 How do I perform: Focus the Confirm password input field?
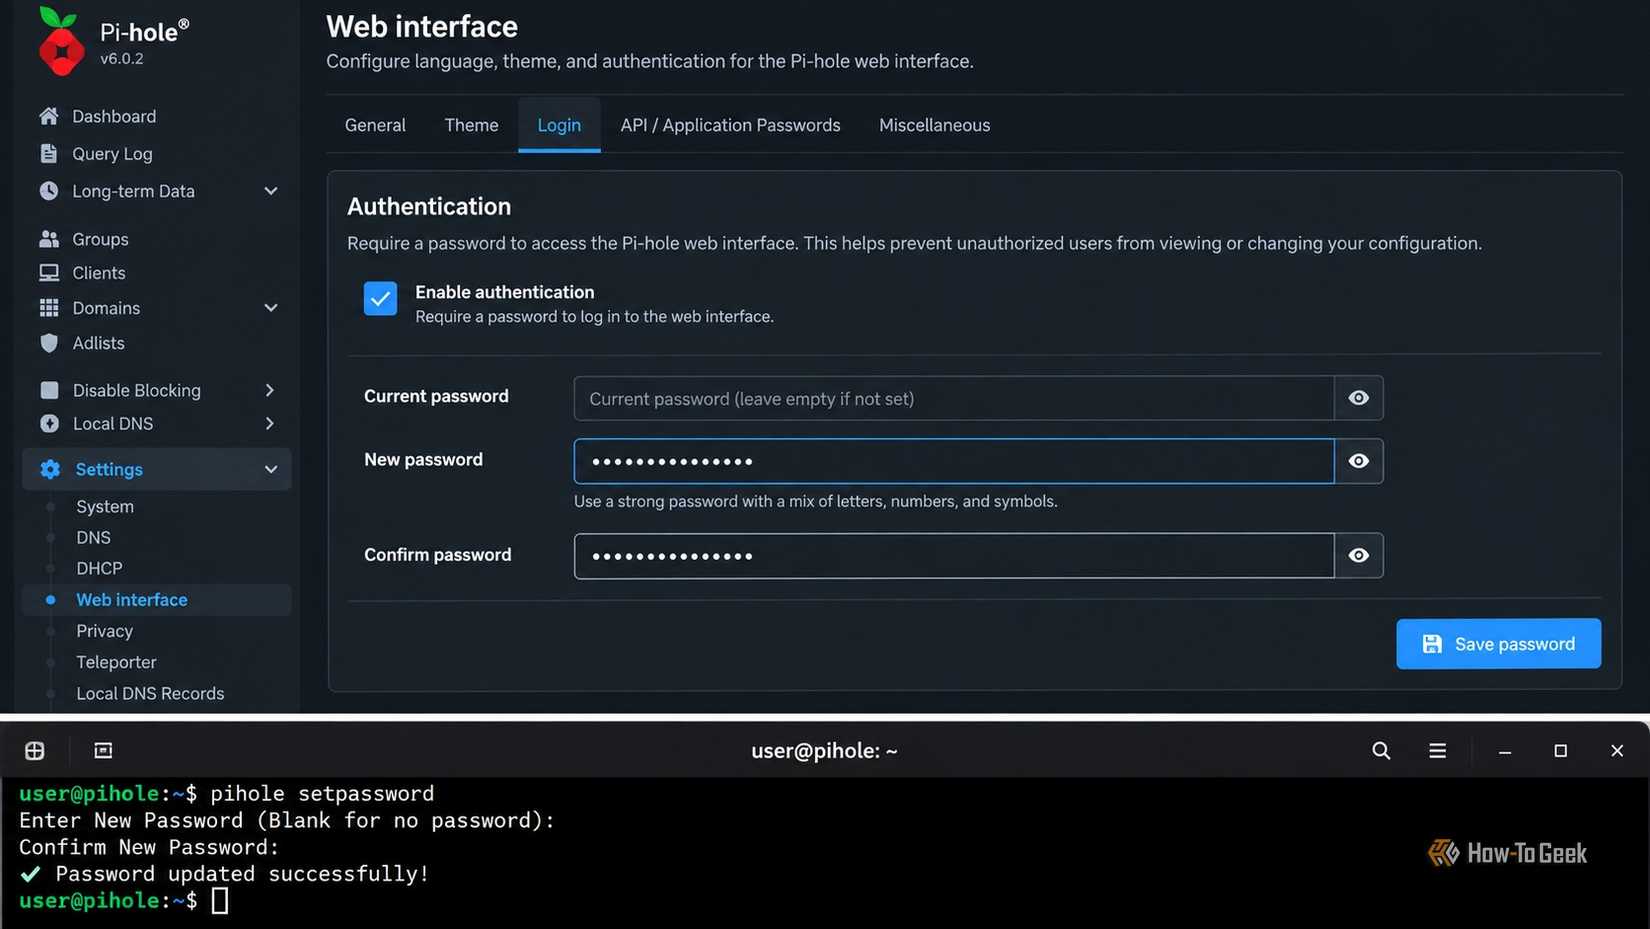pos(954,556)
